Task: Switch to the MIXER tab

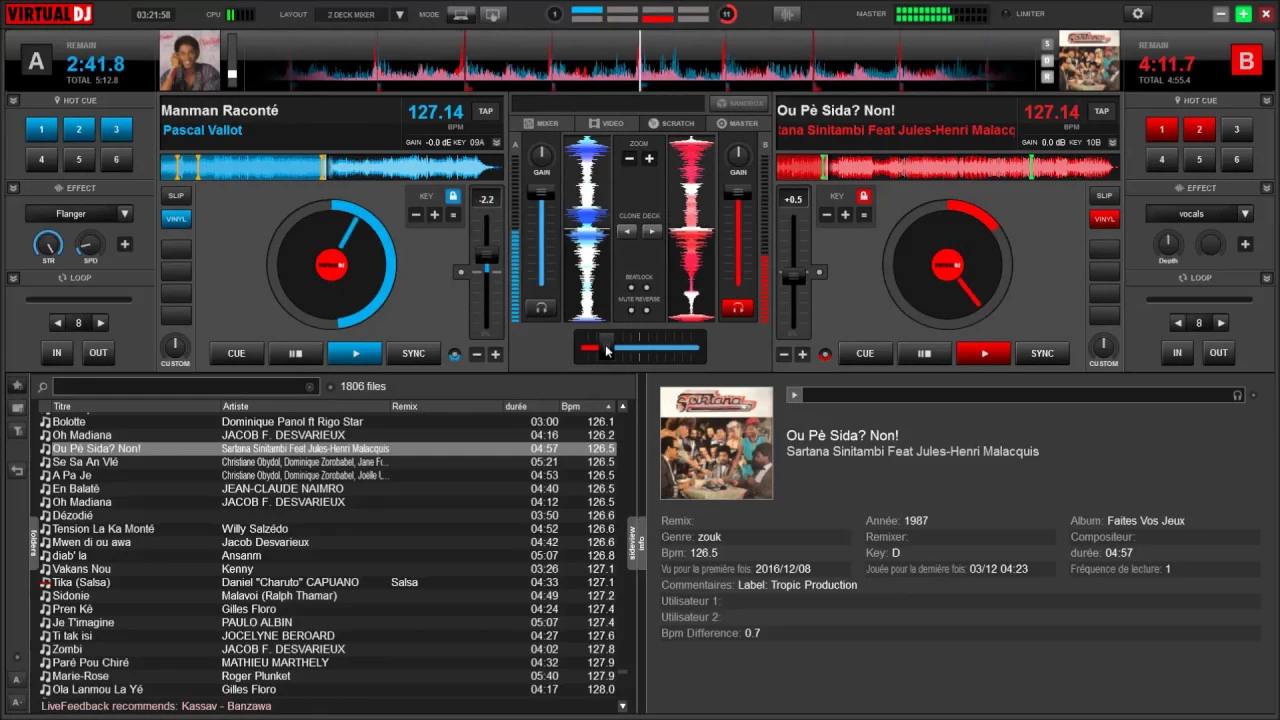Action: 541,123
